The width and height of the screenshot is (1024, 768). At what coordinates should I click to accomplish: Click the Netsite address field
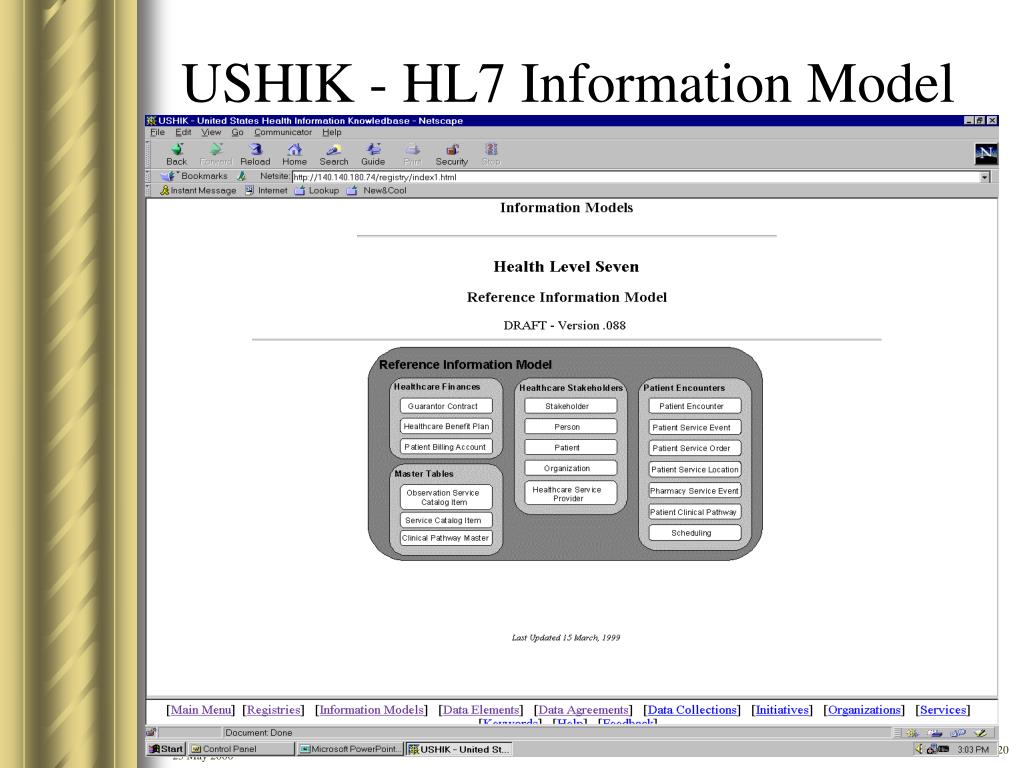coord(635,177)
